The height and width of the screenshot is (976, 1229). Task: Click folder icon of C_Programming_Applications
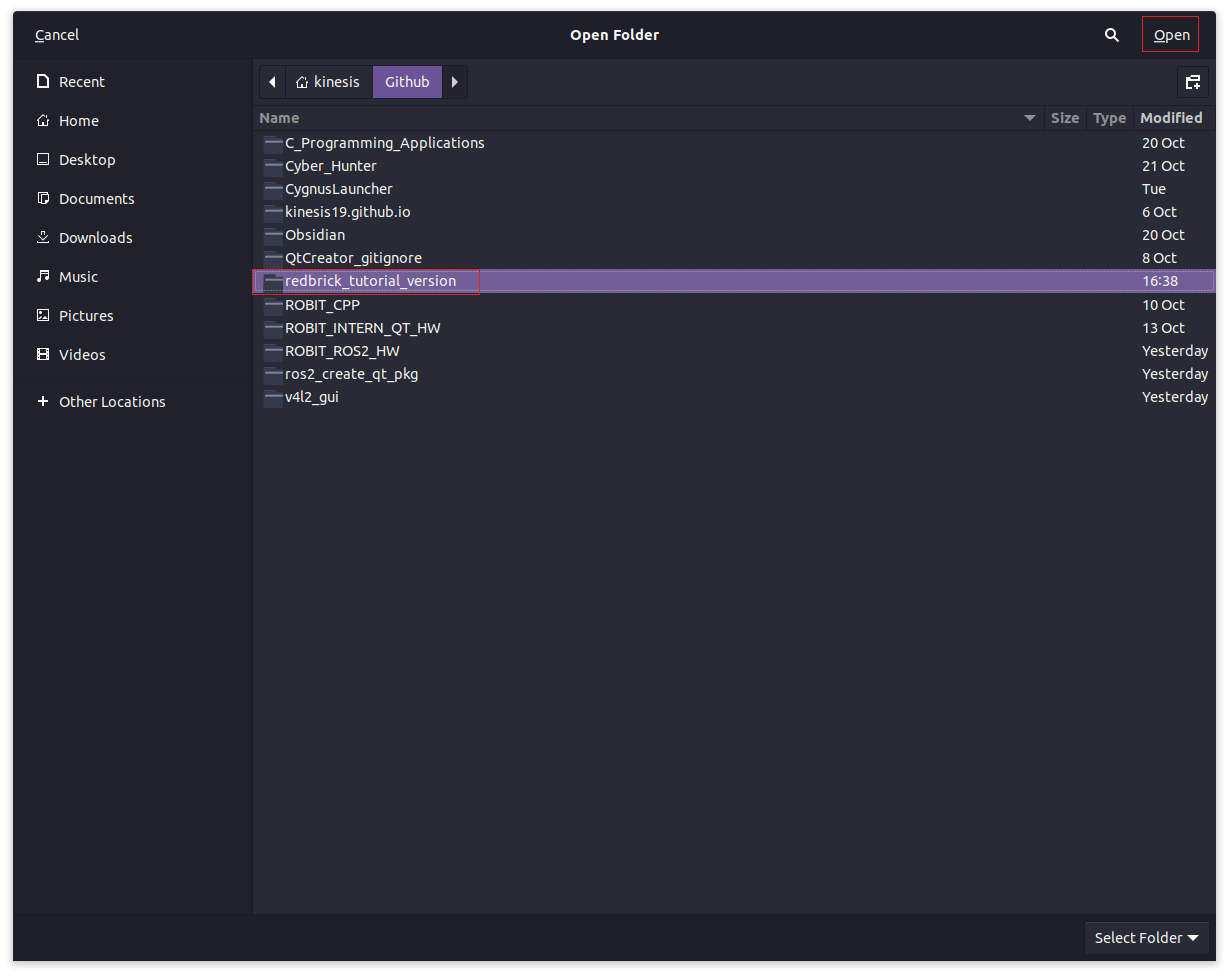click(273, 143)
